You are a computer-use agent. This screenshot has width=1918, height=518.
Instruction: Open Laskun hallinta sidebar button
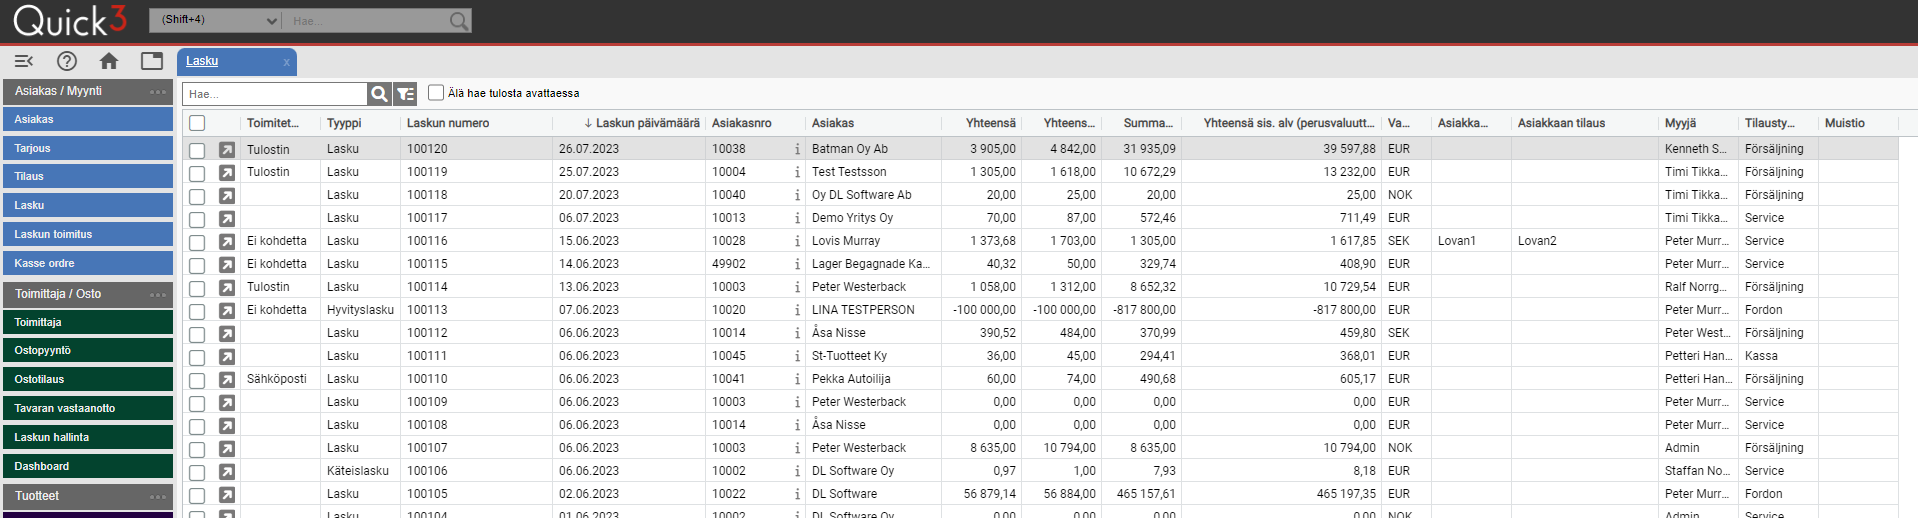tap(88, 437)
